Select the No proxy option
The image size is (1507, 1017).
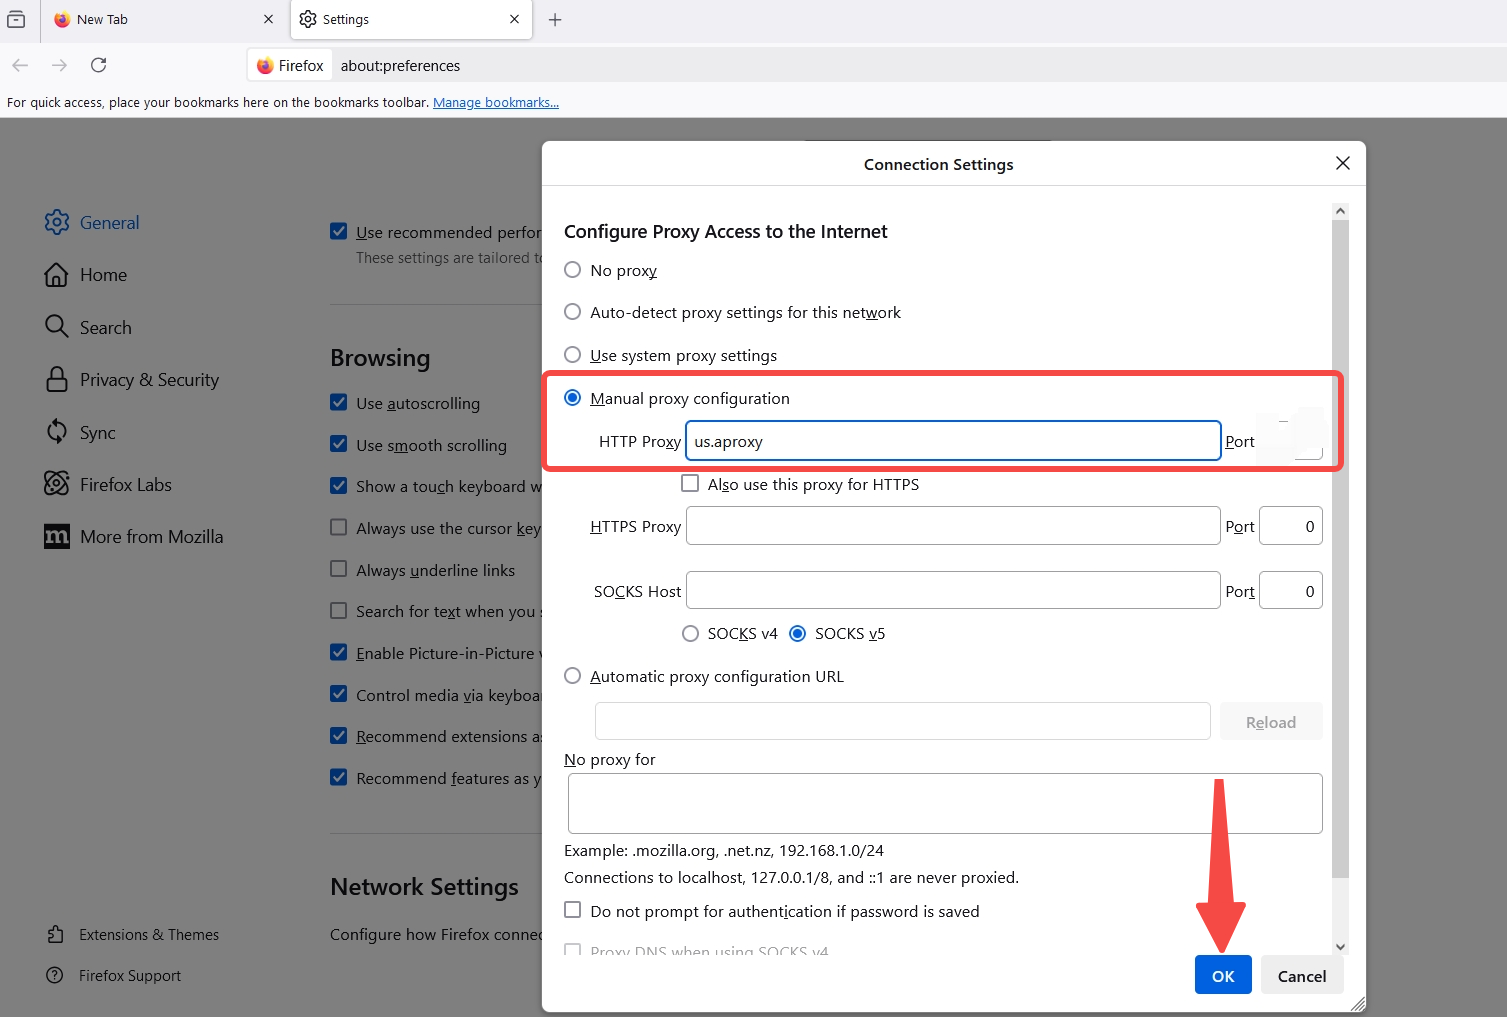573,270
